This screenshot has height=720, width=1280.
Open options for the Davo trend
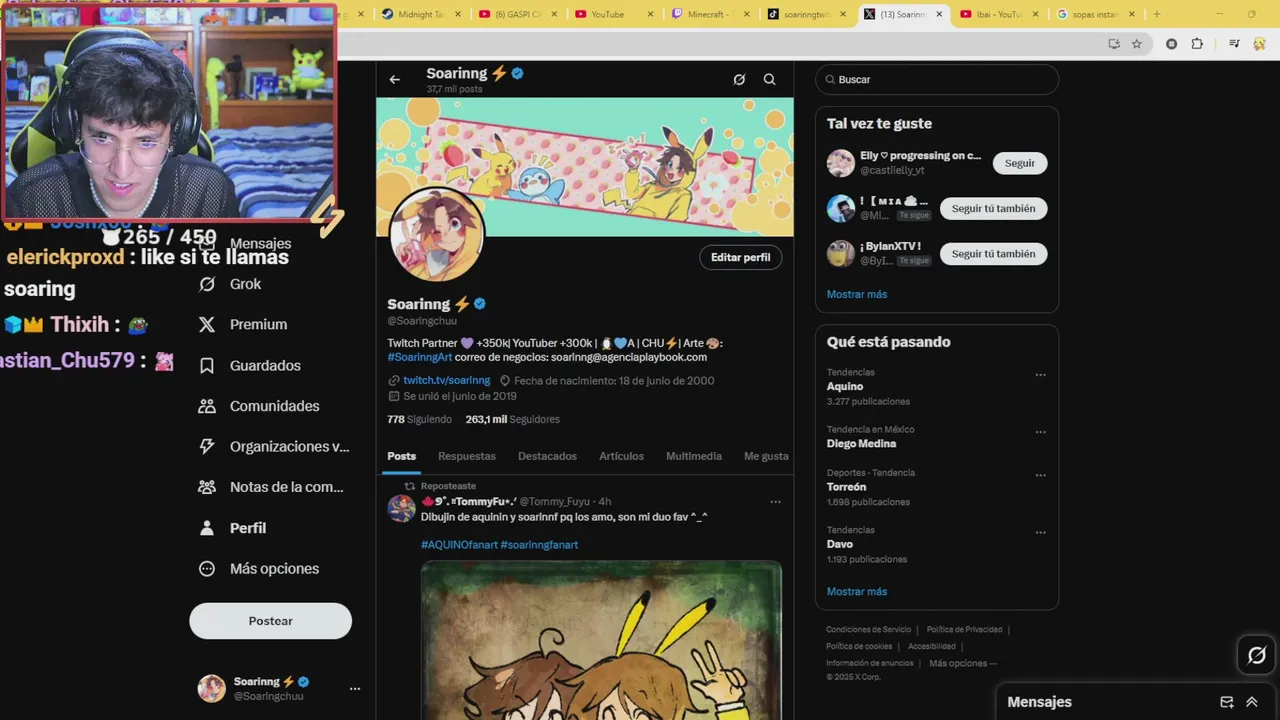(x=1040, y=533)
